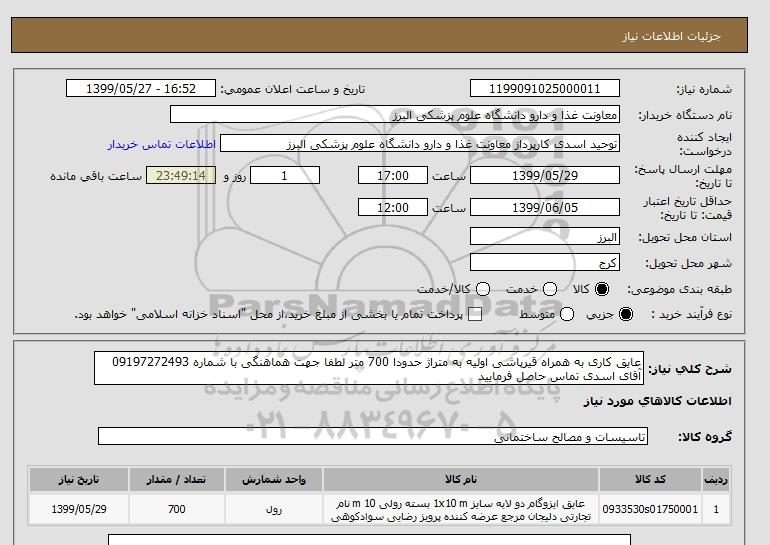
Task: Click the کد کالا column header
Action: pos(650,479)
